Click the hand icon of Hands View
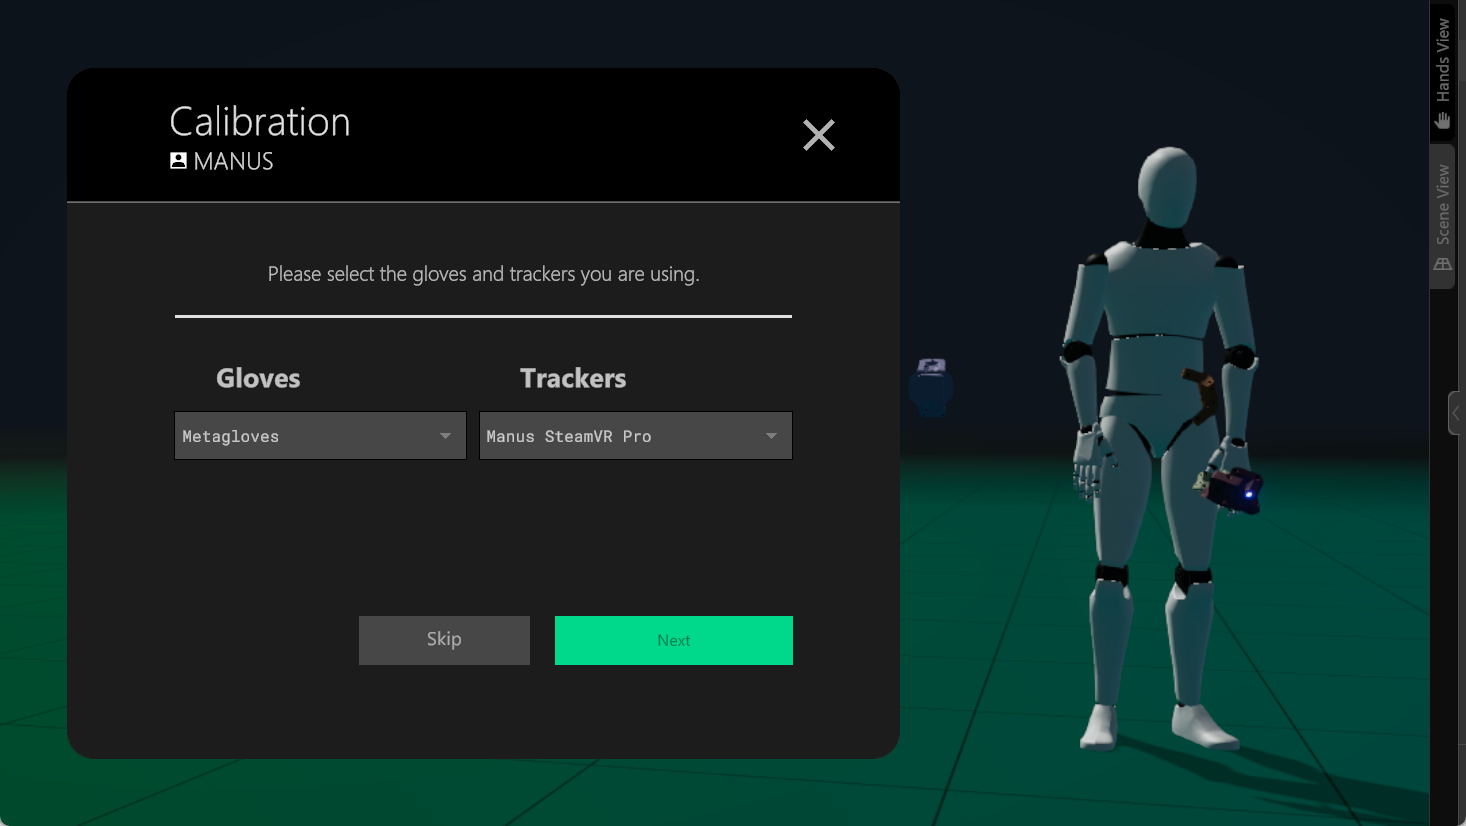1466x826 pixels. click(x=1442, y=120)
